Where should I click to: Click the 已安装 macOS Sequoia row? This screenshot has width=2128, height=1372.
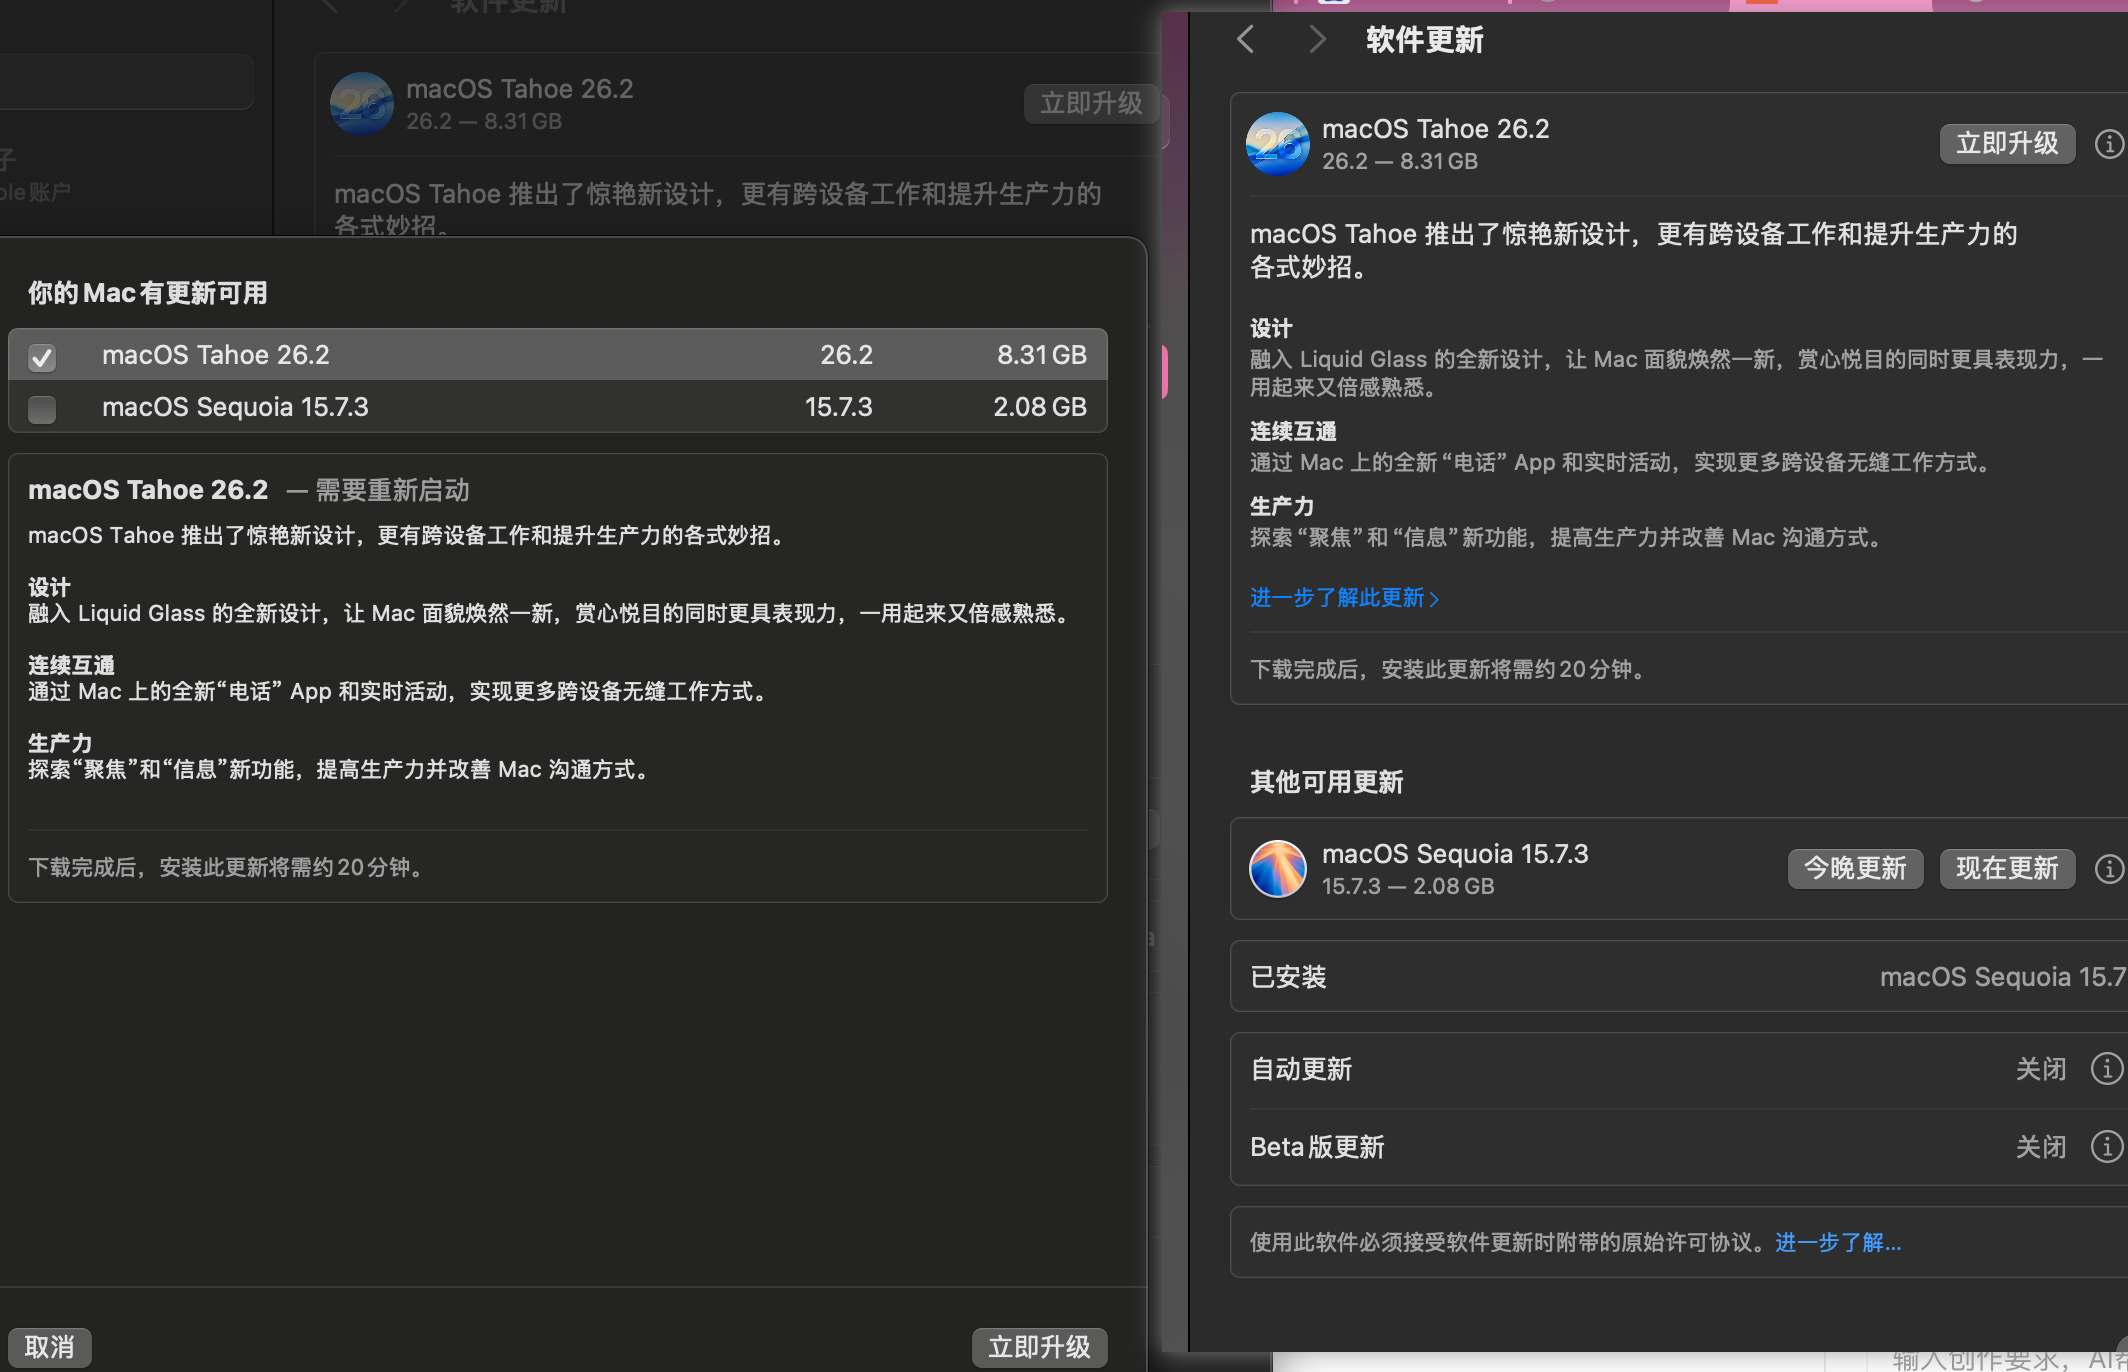[x=1680, y=976]
